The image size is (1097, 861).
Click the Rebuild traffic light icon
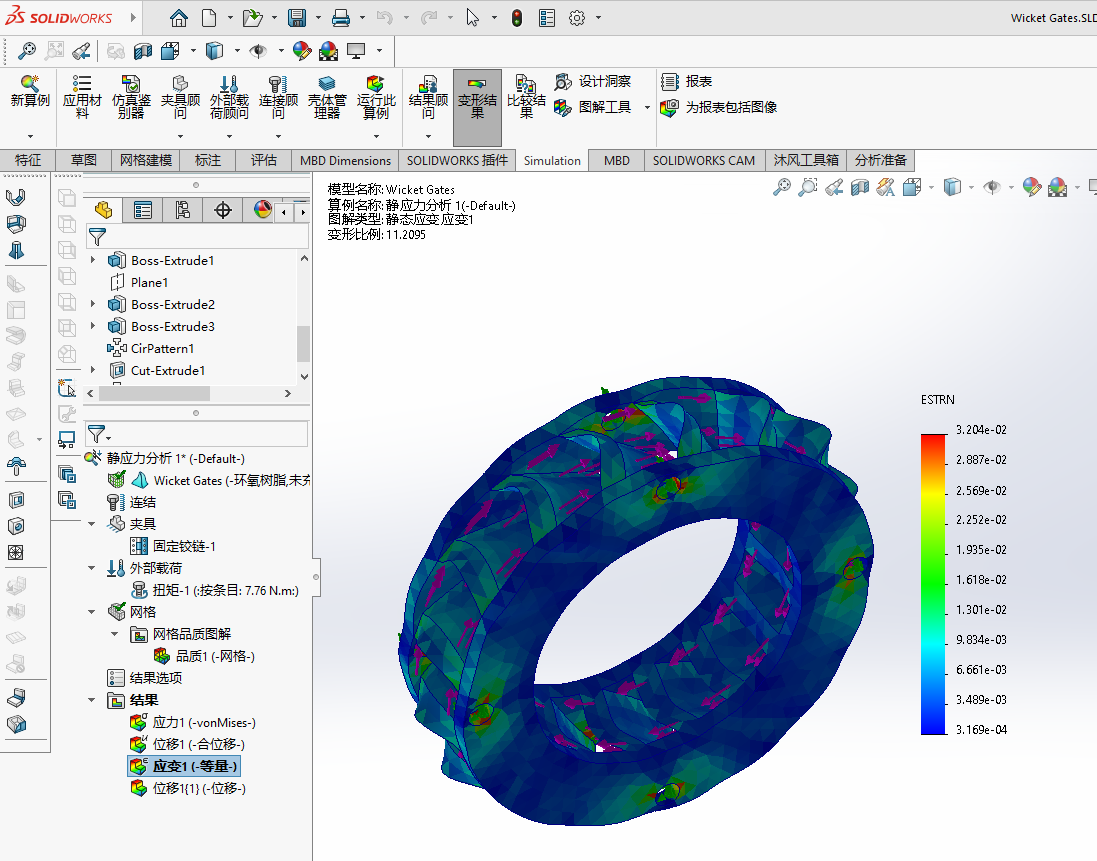(x=517, y=18)
